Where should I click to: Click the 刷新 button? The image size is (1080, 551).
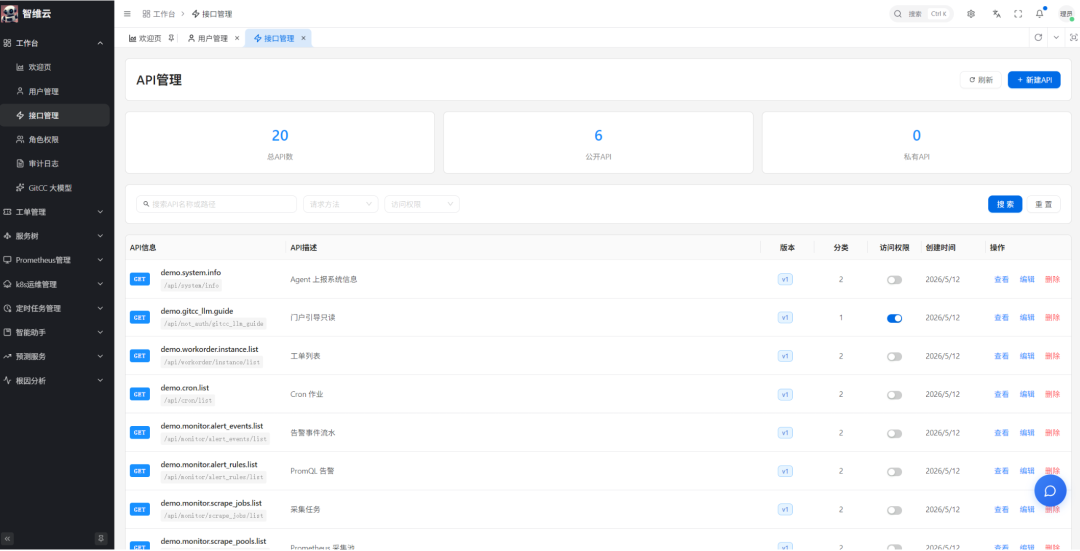click(981, 80)
